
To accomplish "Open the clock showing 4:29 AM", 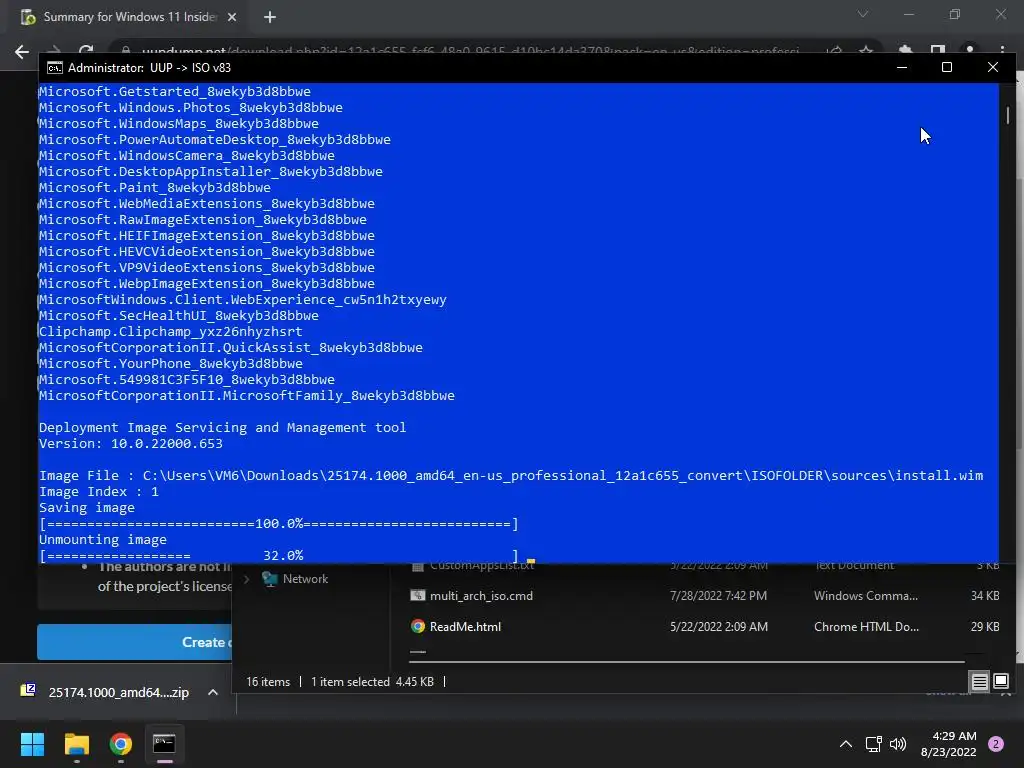I will 948,744.
